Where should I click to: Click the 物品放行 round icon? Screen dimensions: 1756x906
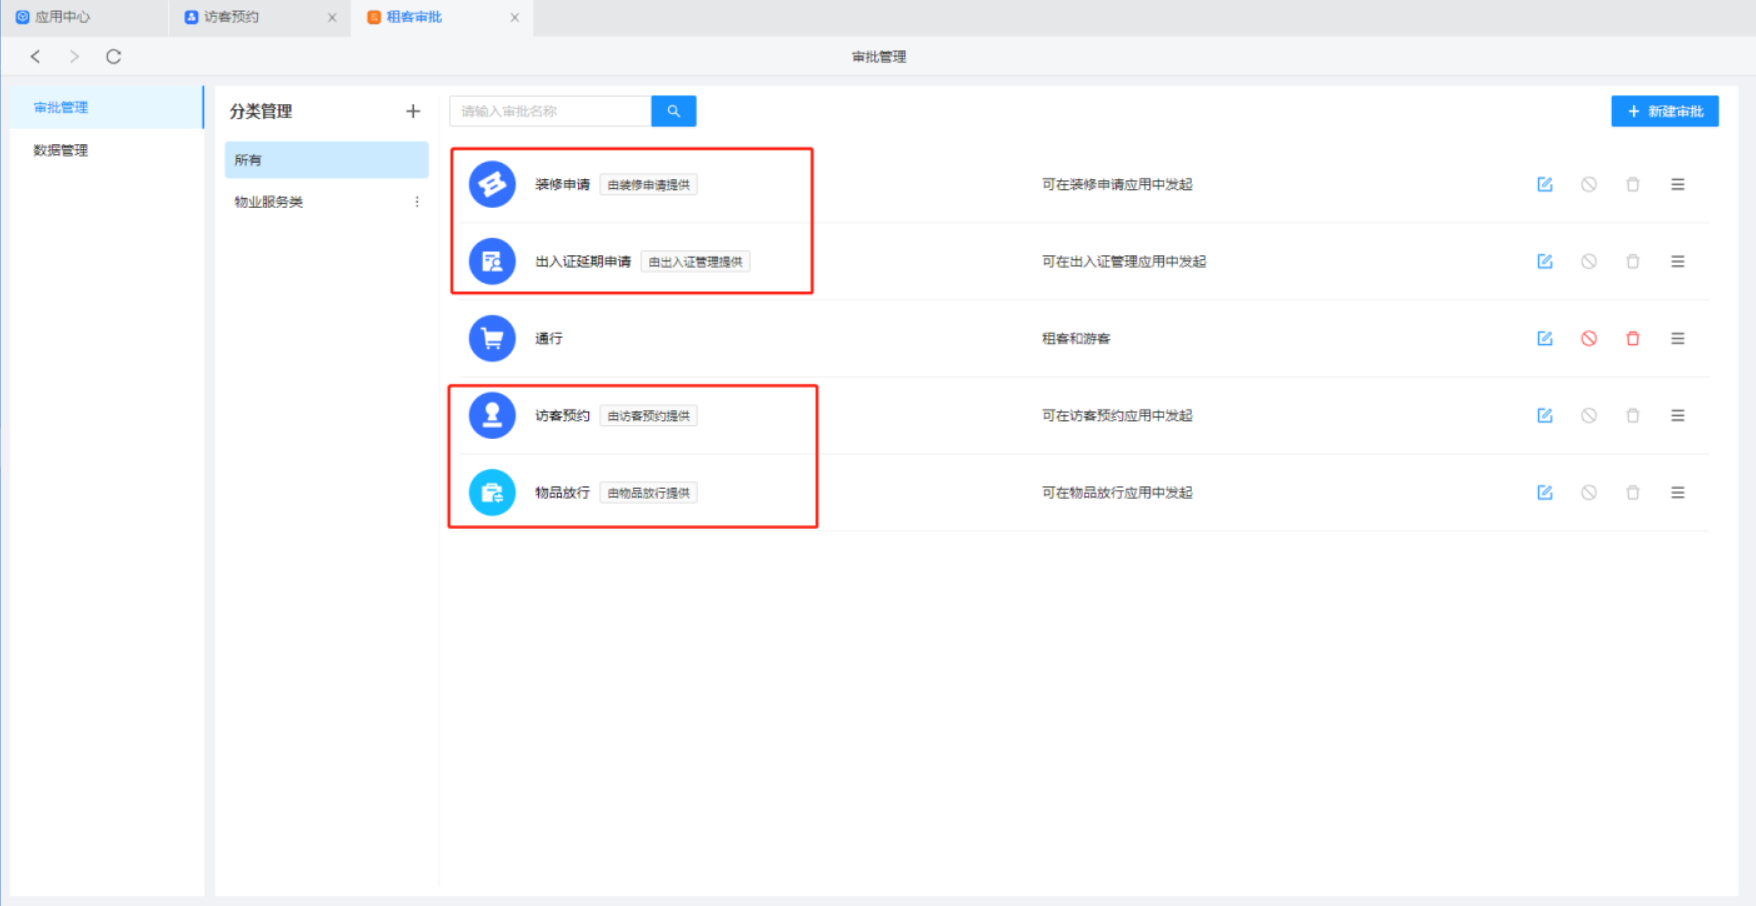(x=492, y=492)
